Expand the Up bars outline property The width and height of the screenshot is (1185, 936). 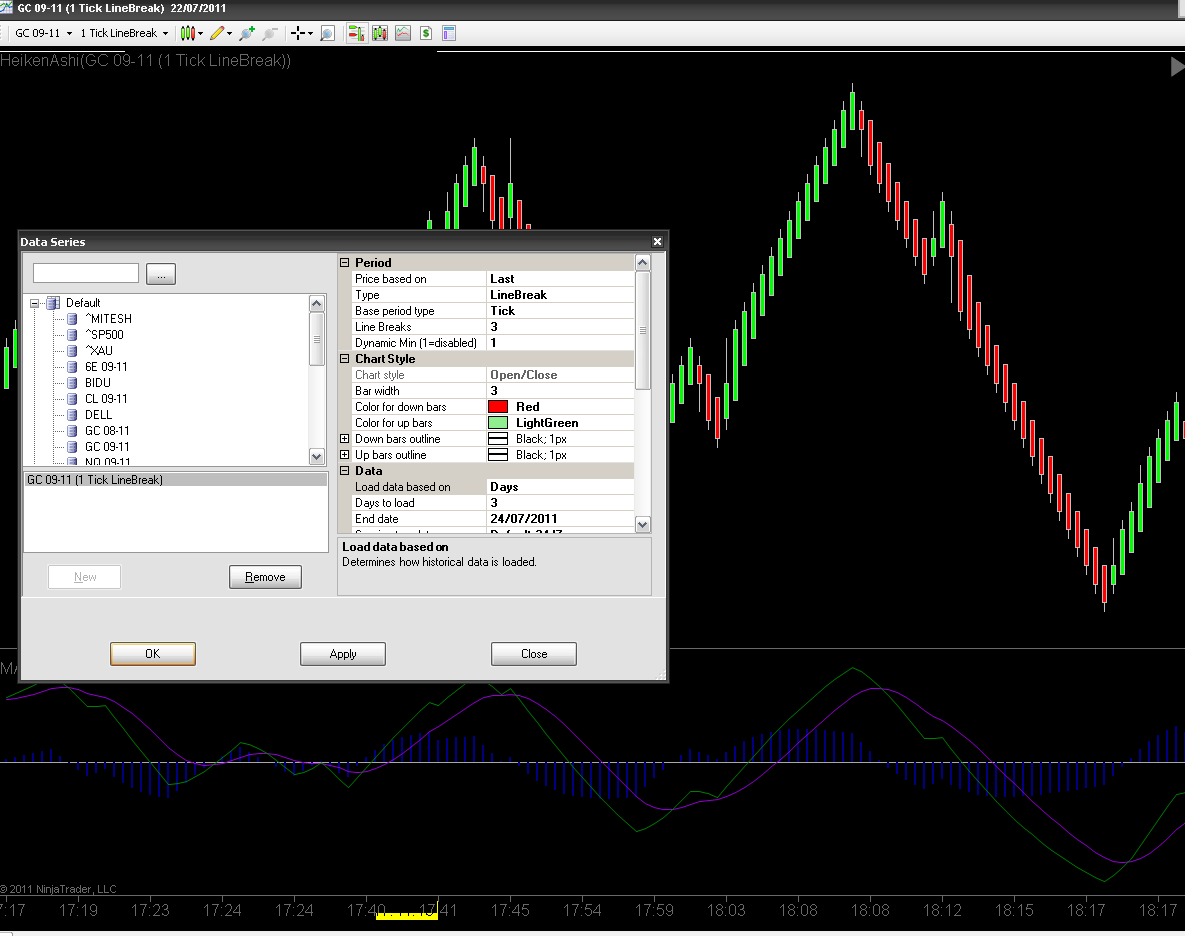coord(345,455)
